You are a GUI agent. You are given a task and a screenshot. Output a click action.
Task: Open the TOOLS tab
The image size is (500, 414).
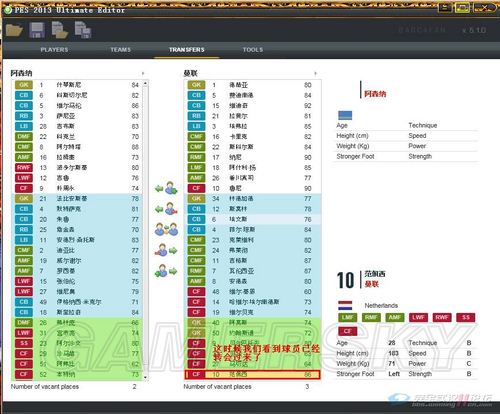pos(253,50)
